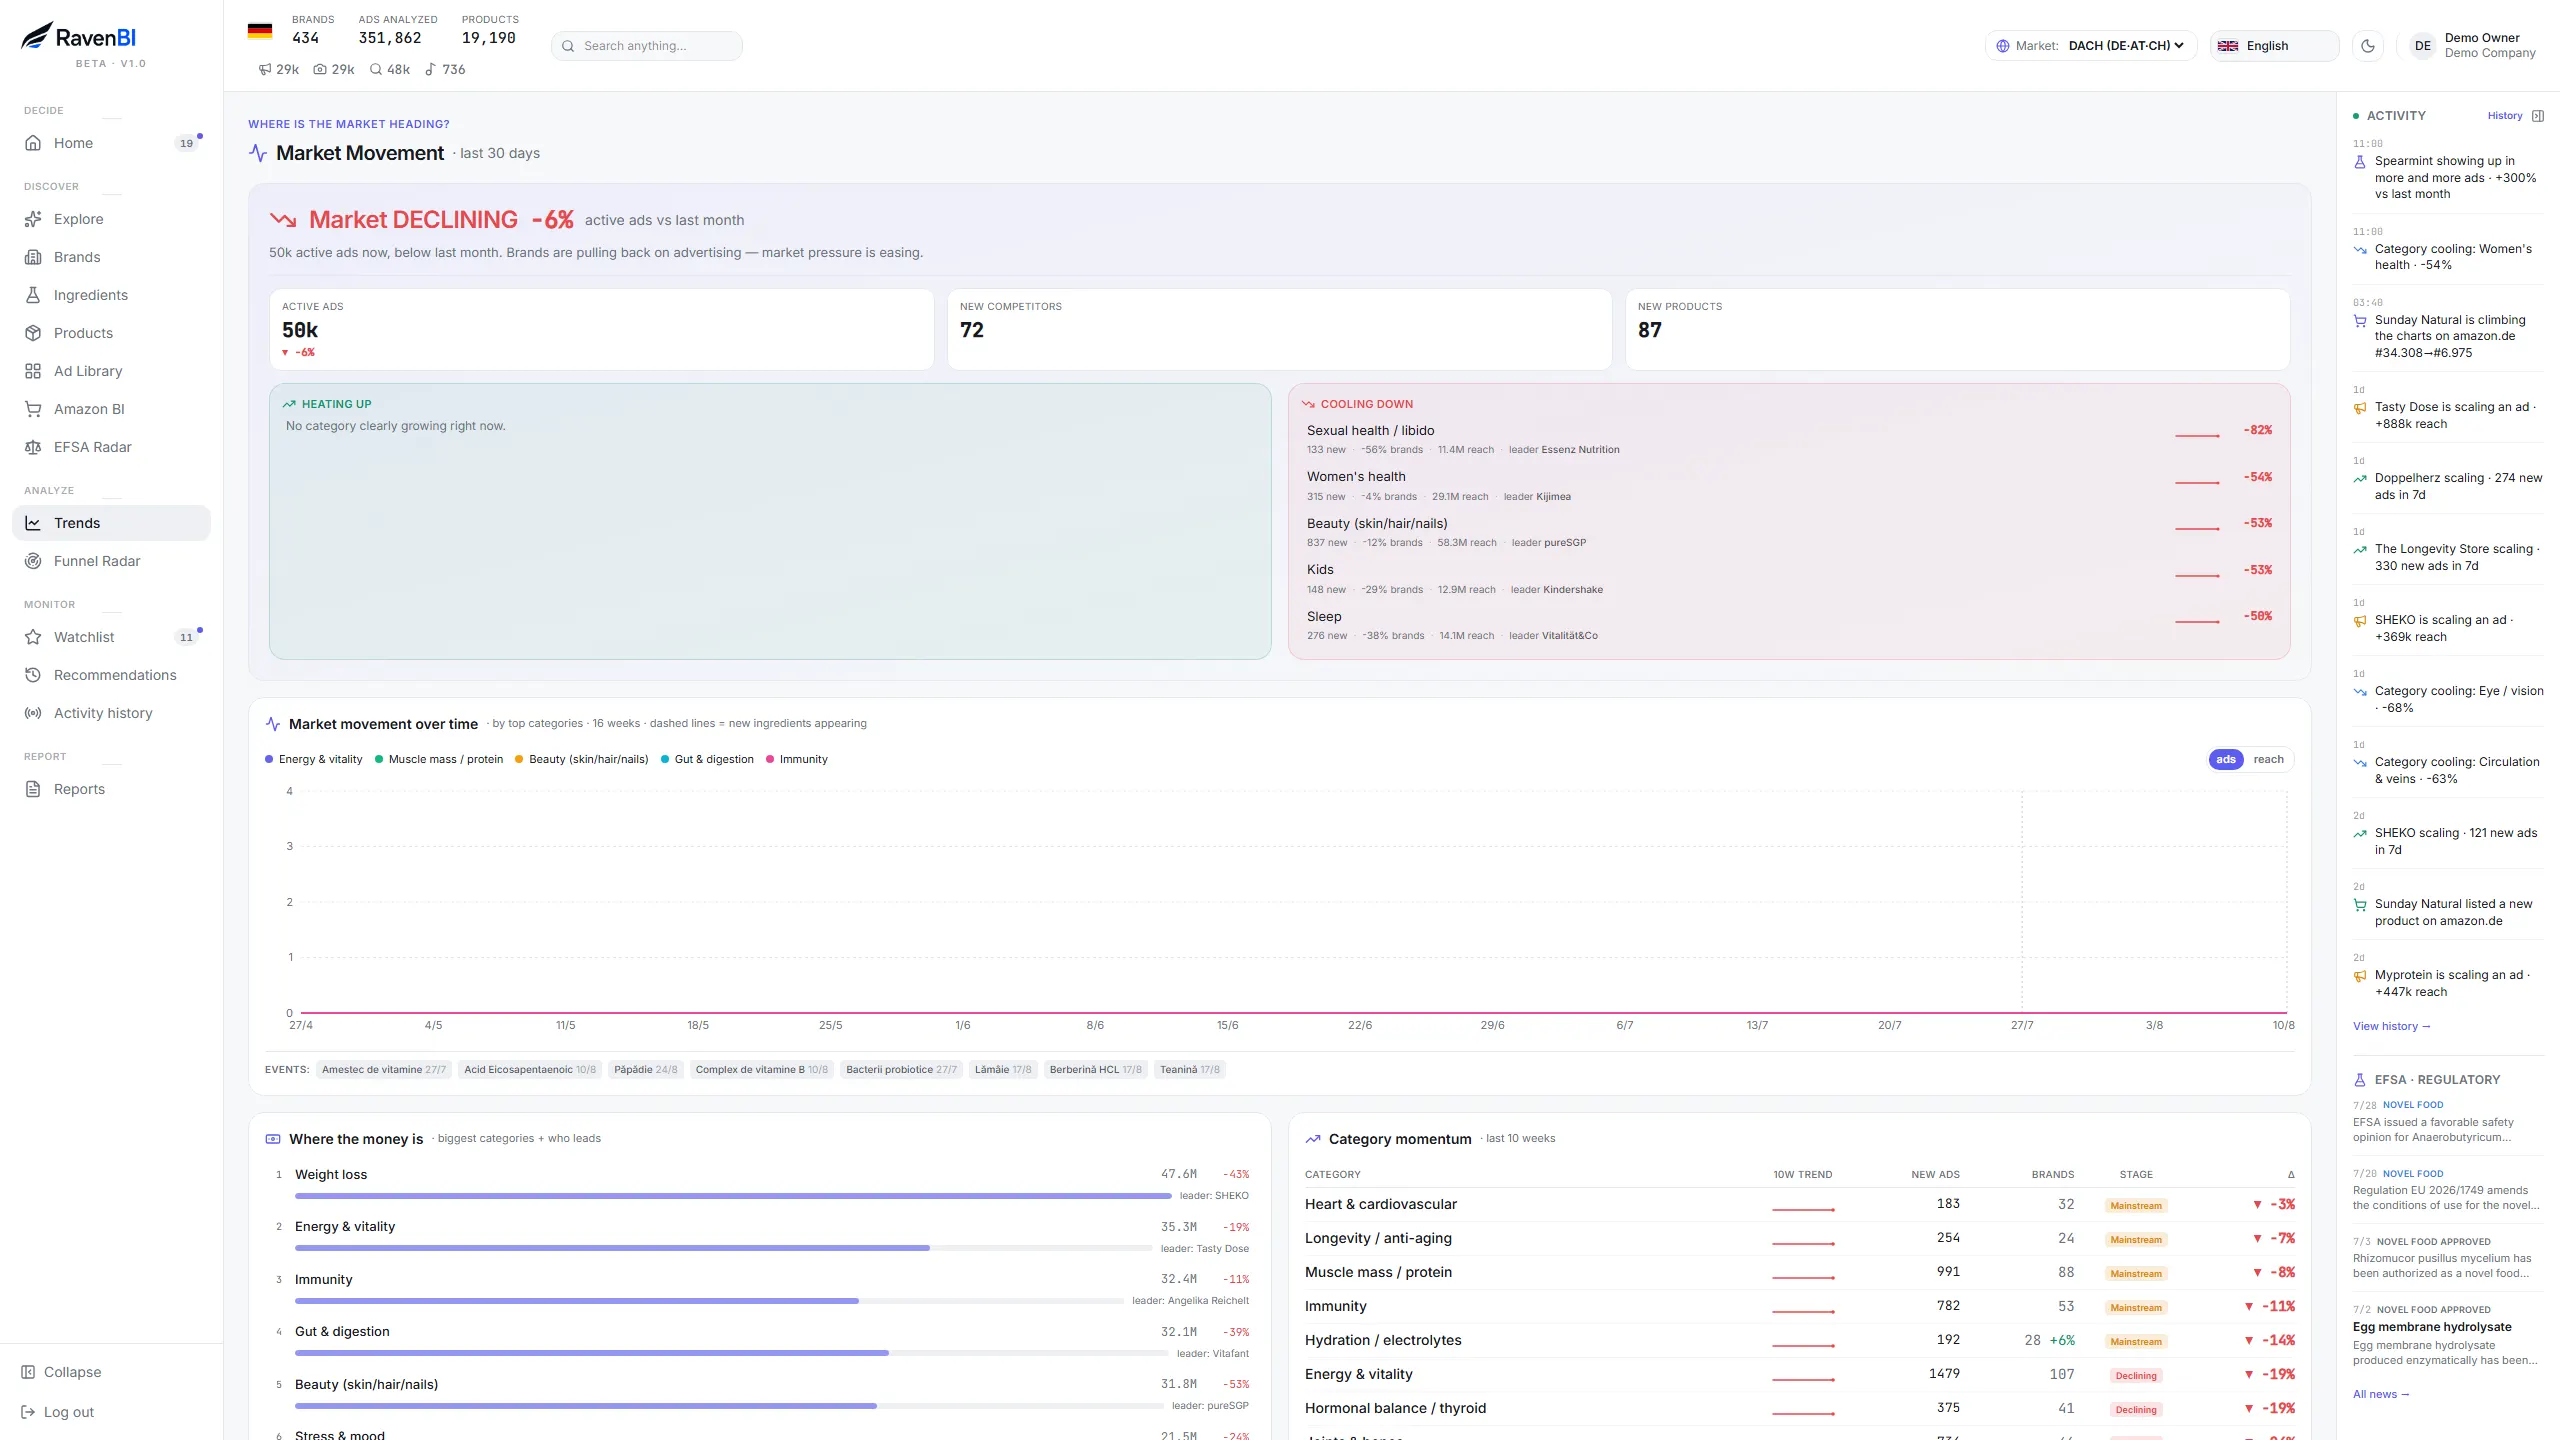Go to Brands section
The height and width of the screenshot is (1440, 2560).
[x=111, y=257]
